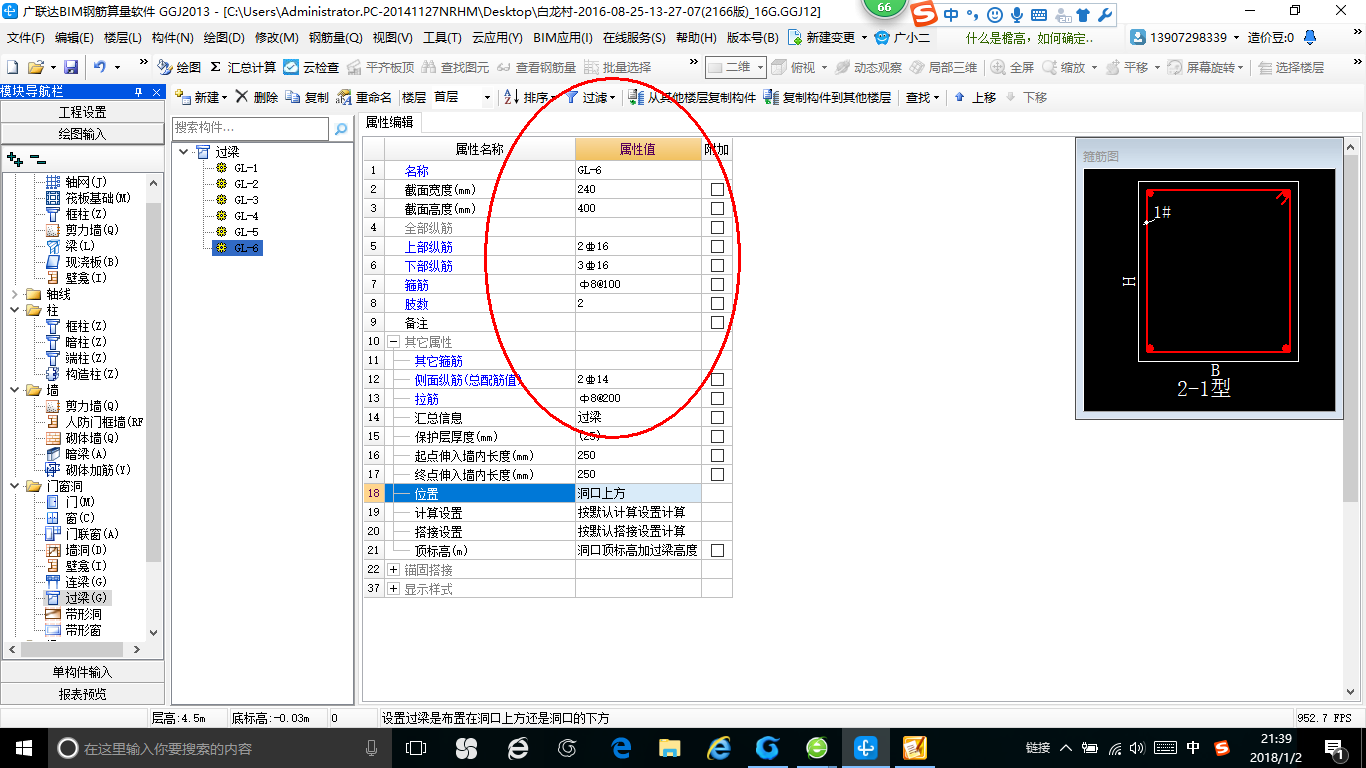Screen dimensions: 1366x768
Task: Collapse 其它属性 group in property table
Action: pyautogui.click(x=393, y=342)
